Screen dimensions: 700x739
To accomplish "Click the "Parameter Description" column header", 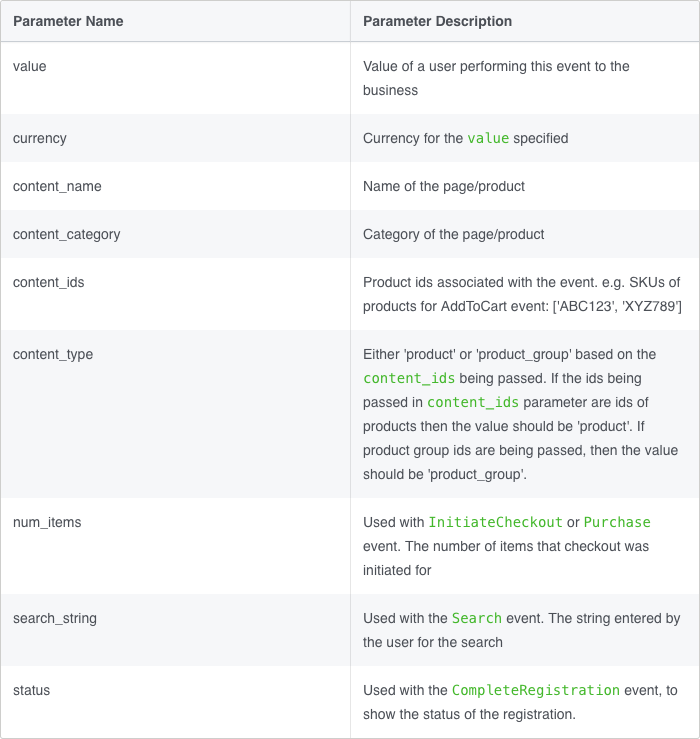I will (x=437, y=21).
